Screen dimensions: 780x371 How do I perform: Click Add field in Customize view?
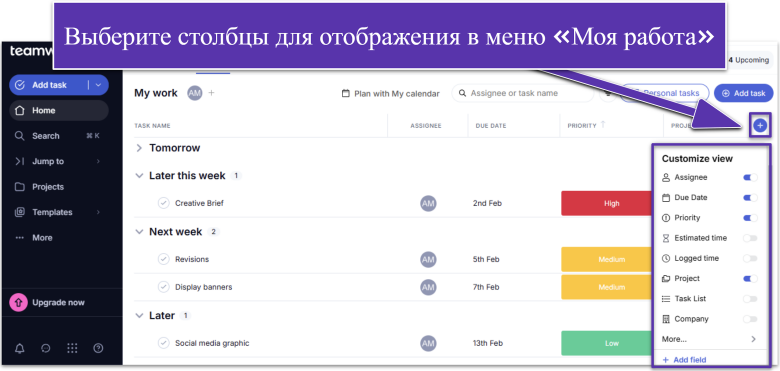coord(684,360)
